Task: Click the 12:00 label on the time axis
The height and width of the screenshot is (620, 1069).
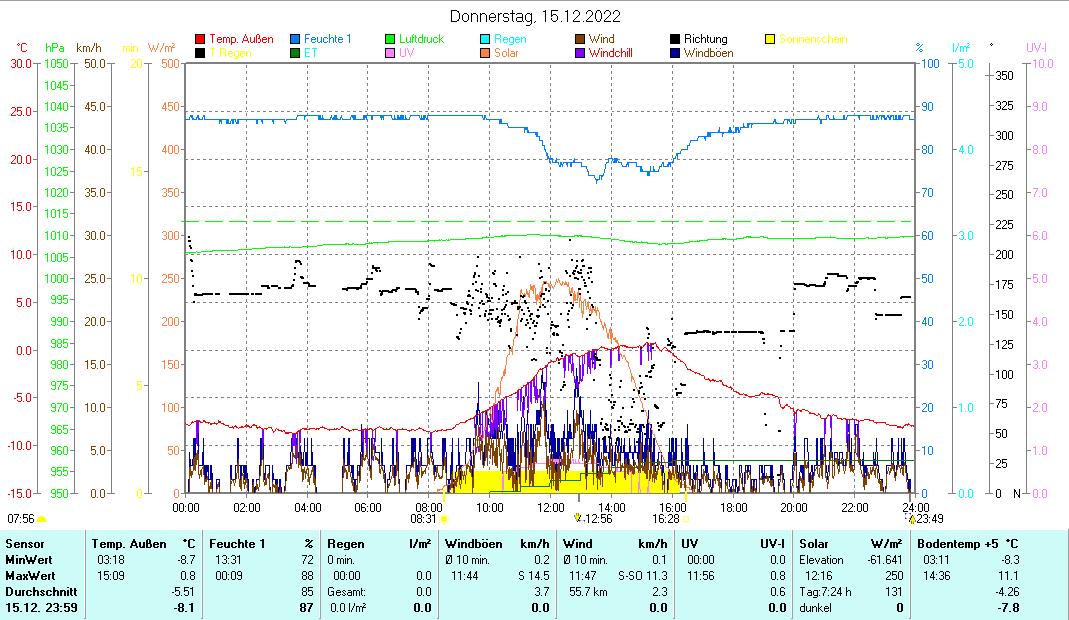Action: tap(550, 507)
